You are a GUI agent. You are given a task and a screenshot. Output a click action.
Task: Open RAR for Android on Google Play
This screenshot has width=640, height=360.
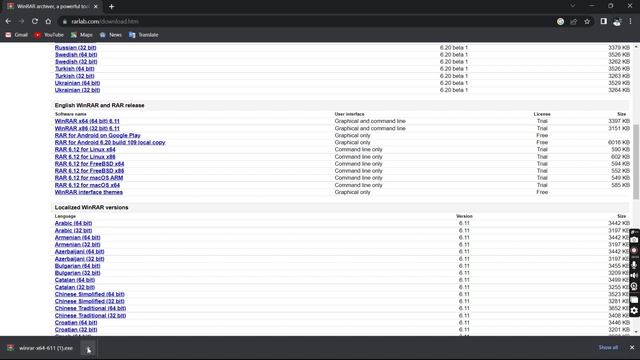[x=98, y=136]
